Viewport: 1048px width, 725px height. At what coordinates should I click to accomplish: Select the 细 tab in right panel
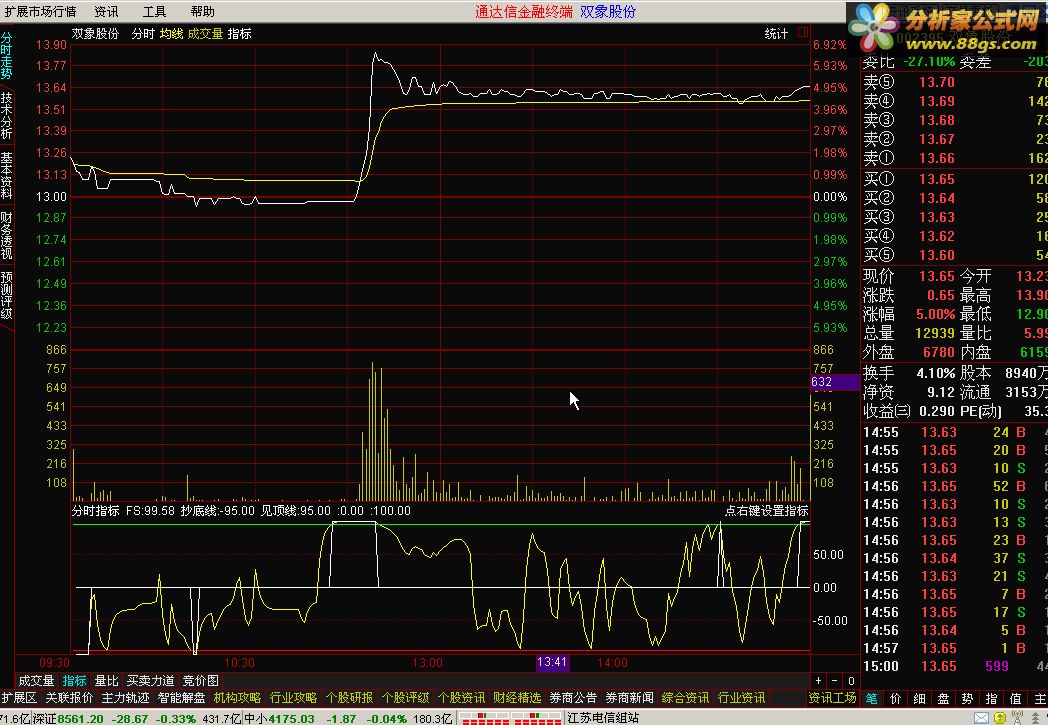tap(920, 698)
